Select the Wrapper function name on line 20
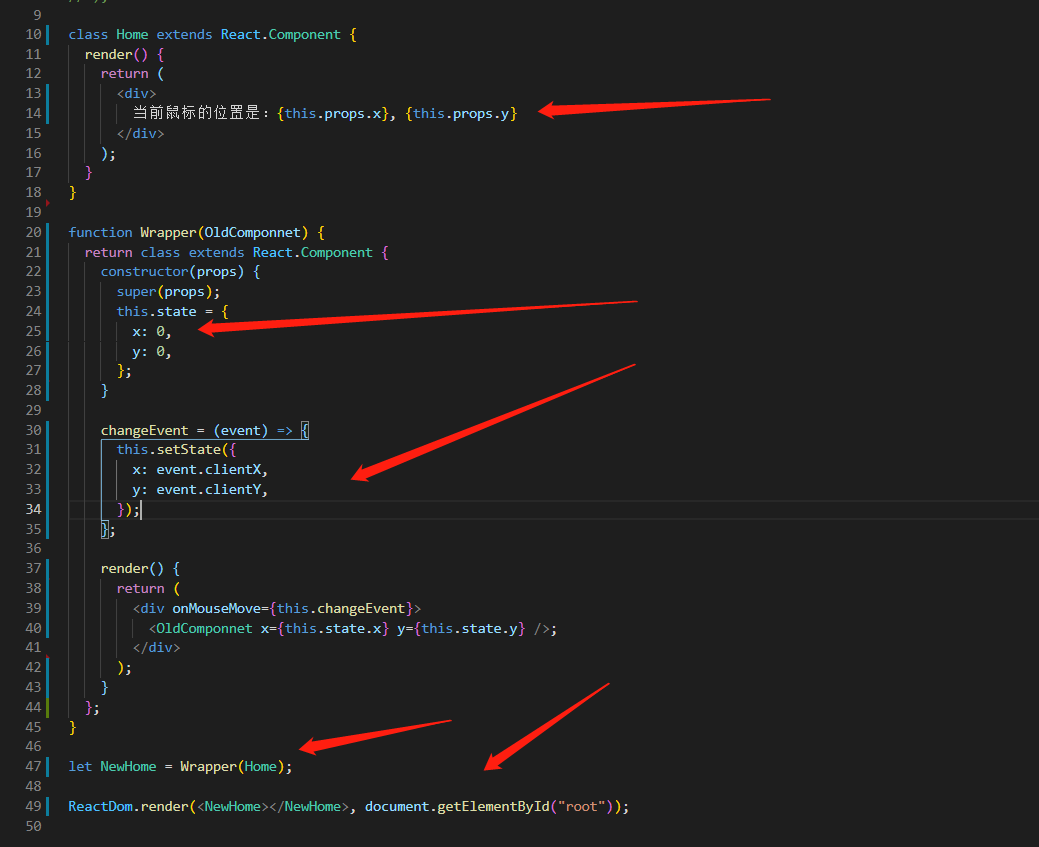Viewport: 1039px width, 847px height. pos(167,232)
